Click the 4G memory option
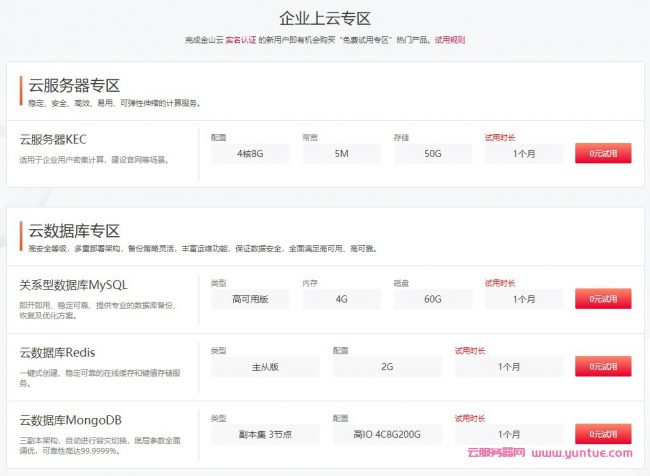The height and width of the screenshot is (476, 650). click(341, 299)
